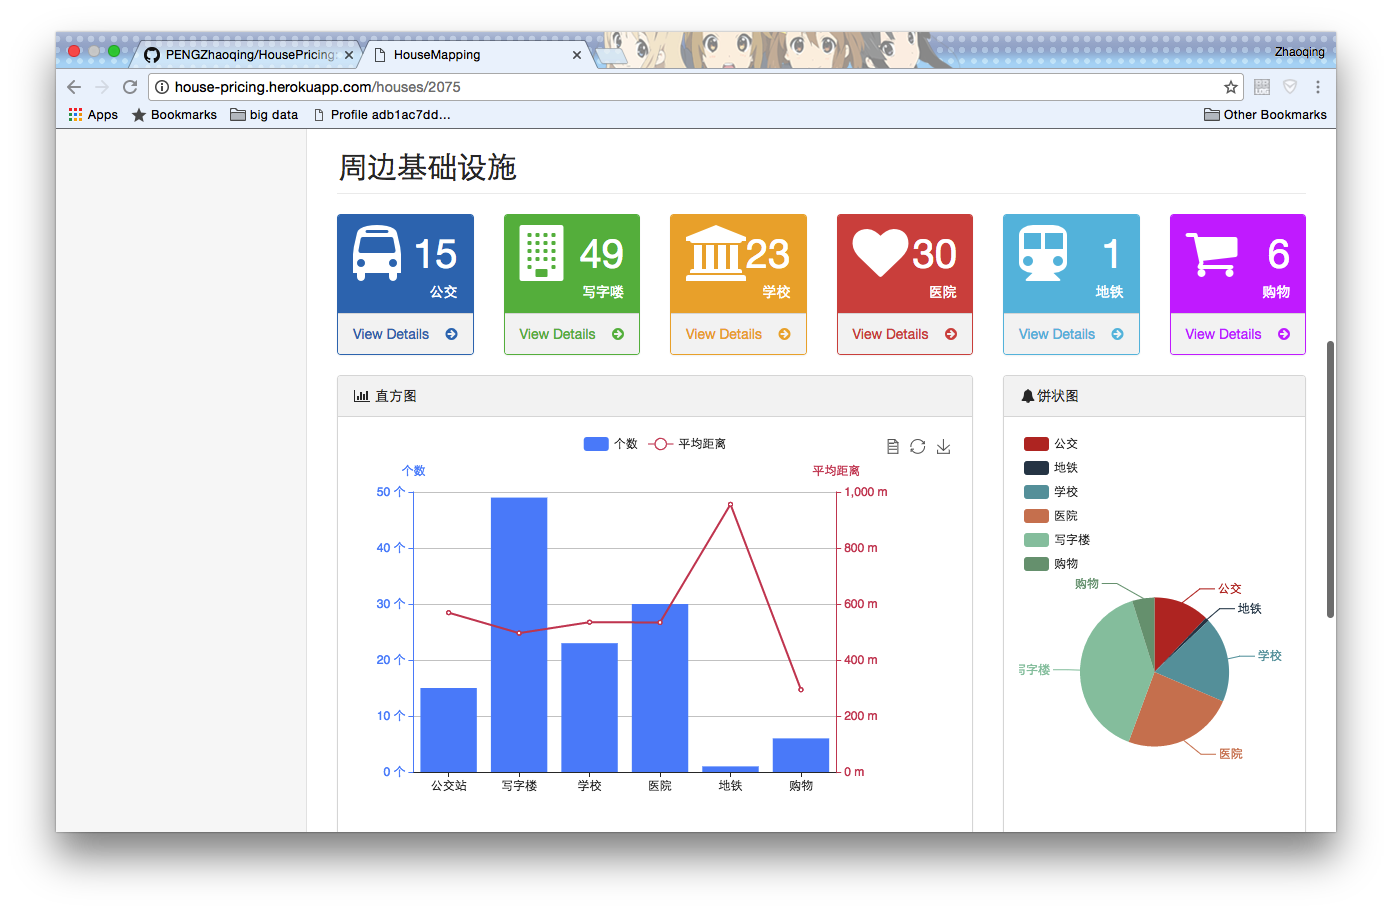The width and height of the screenshot is (1392, 912).
Task: Click the bus icon on the 公交 card
Action: (375, 252)
